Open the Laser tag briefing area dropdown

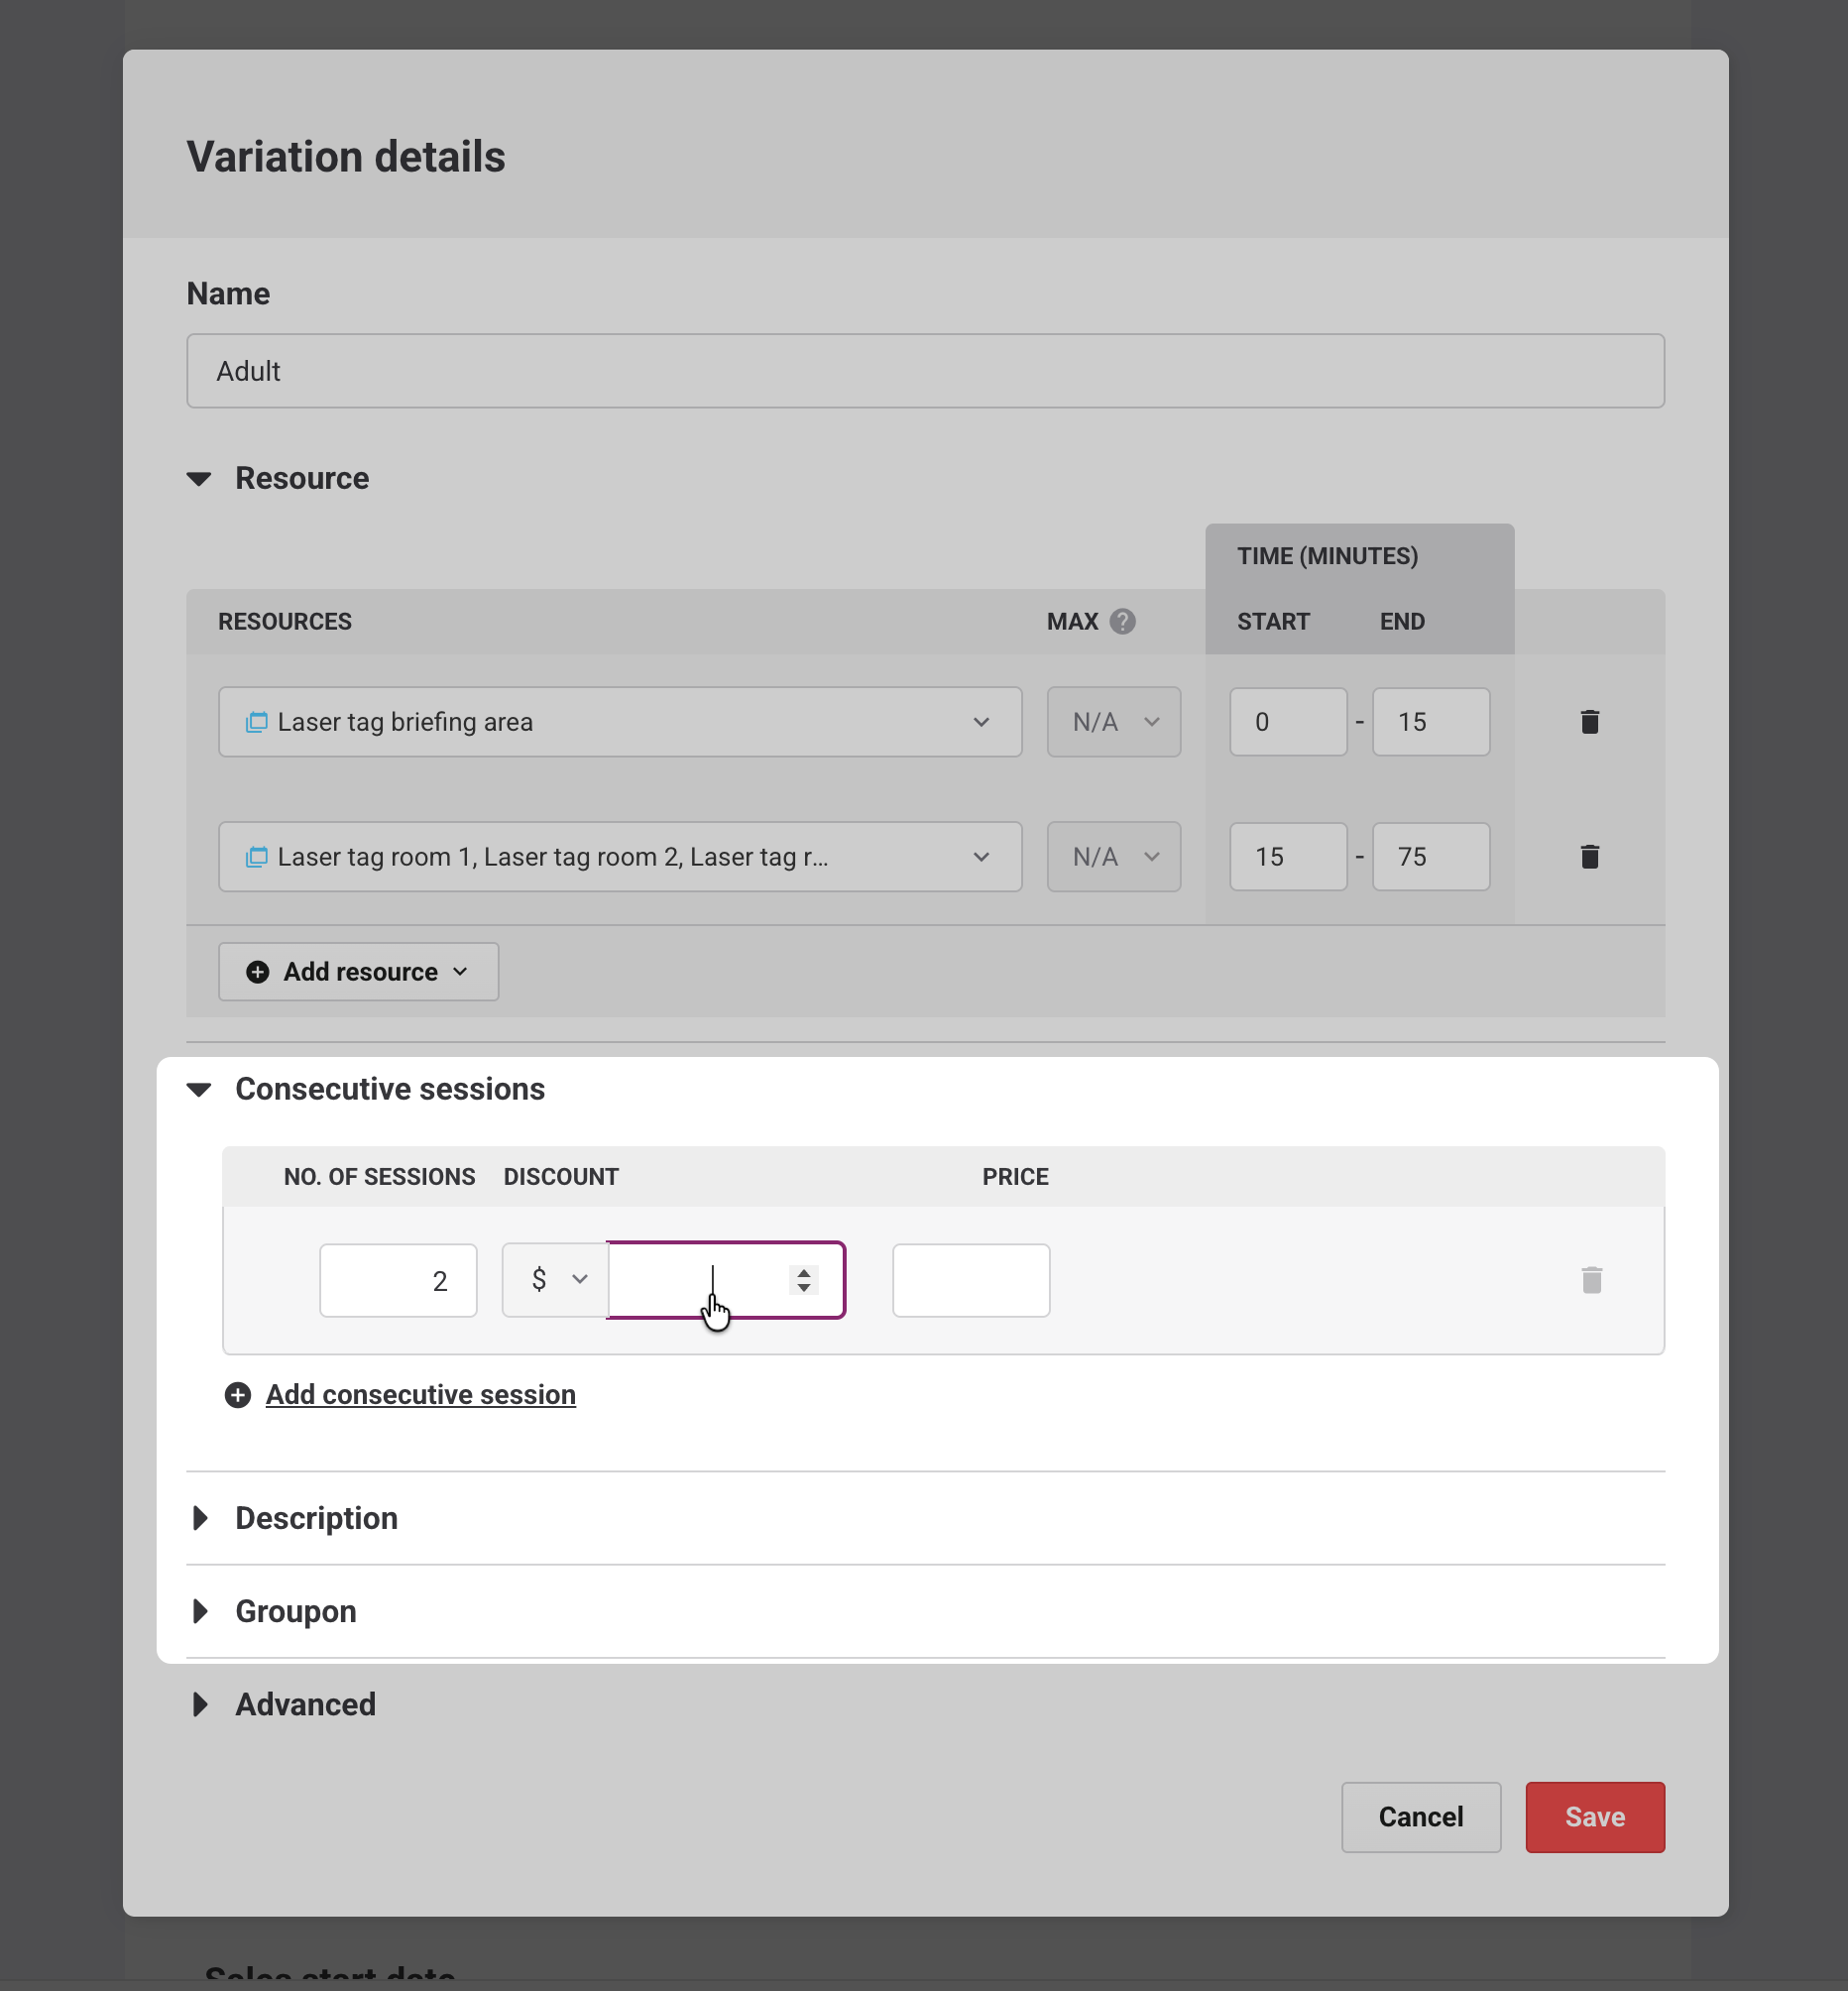click(x=620, y=722)
